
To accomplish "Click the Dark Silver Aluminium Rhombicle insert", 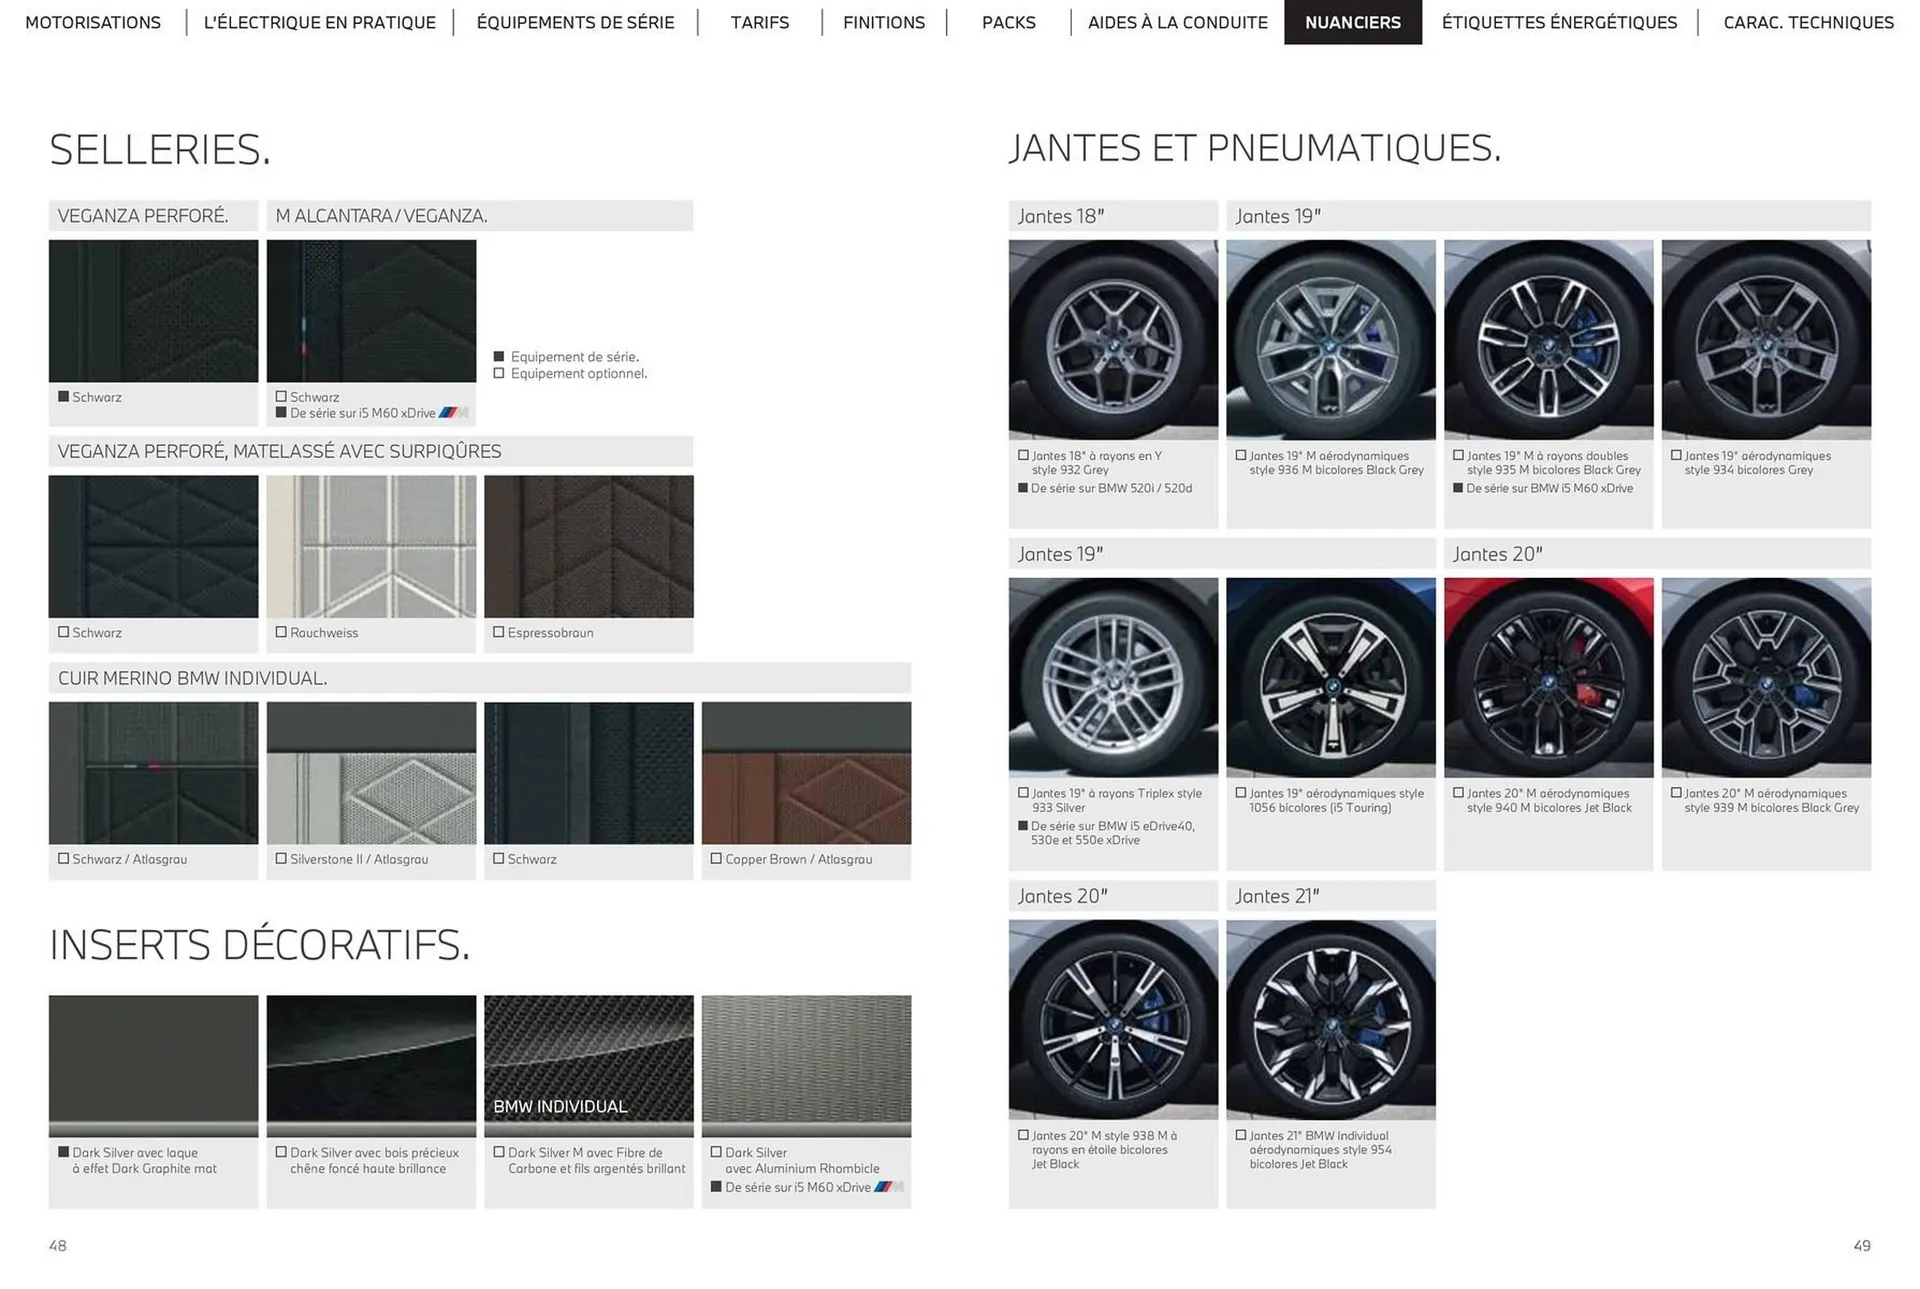I will click(x=806, y=1065).
